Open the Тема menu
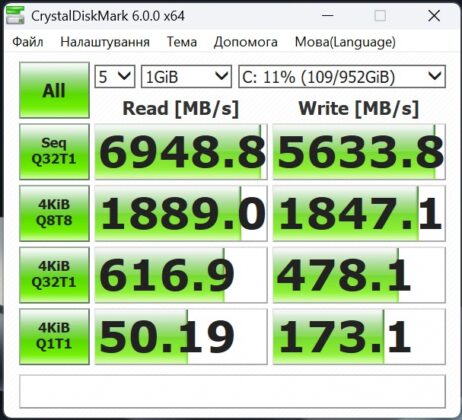The image size is (462, 420). (x=182, y=42)
